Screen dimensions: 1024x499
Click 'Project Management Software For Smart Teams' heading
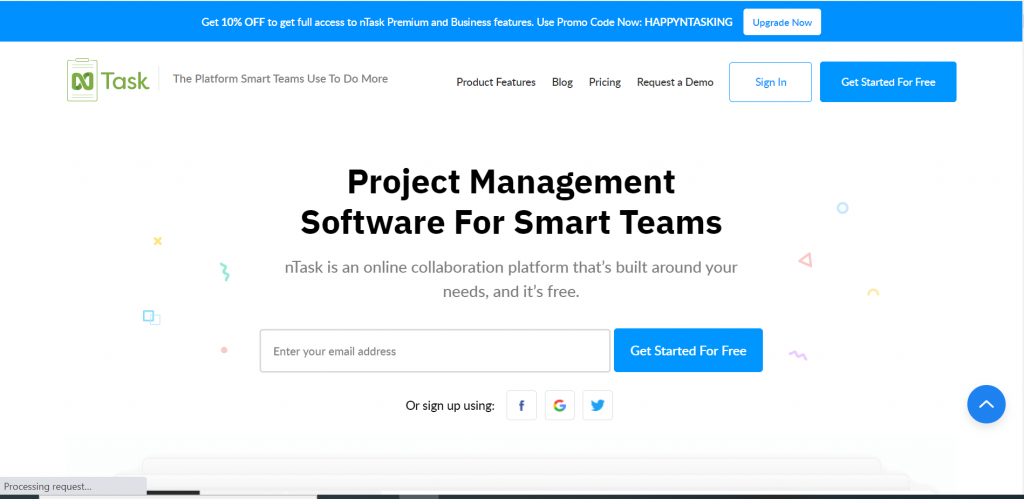point(511,202)
